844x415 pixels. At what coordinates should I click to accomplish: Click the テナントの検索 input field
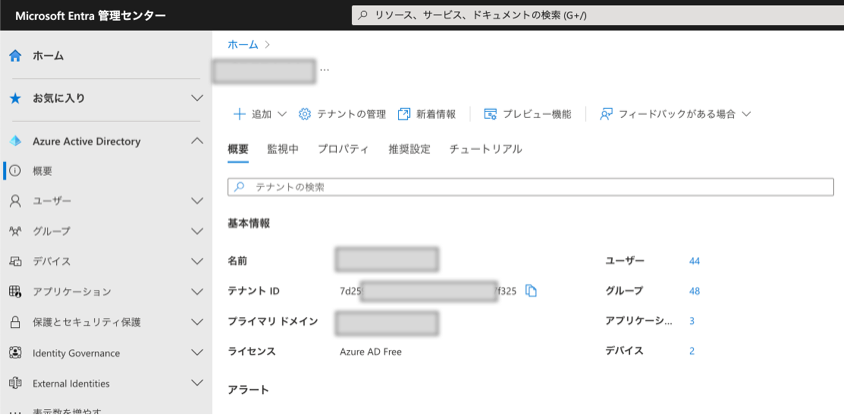point(530,187)
